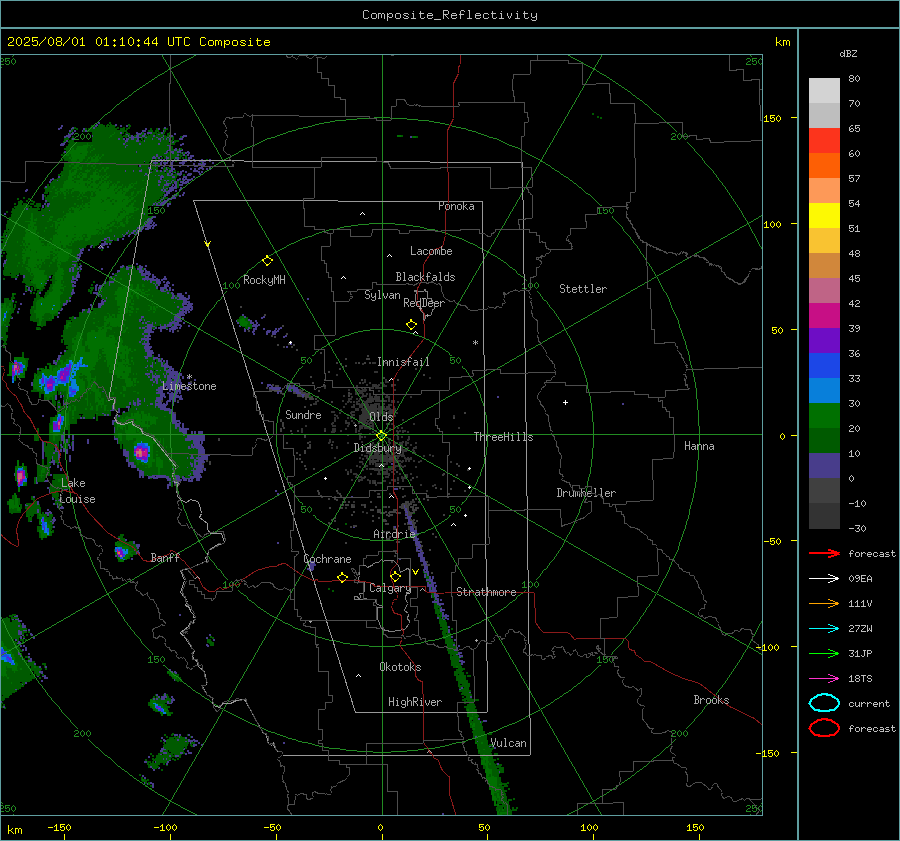The image size is (900, 841).
Task: Click the yellow diamond marker beside RockyMH
Action: point(267,261)
